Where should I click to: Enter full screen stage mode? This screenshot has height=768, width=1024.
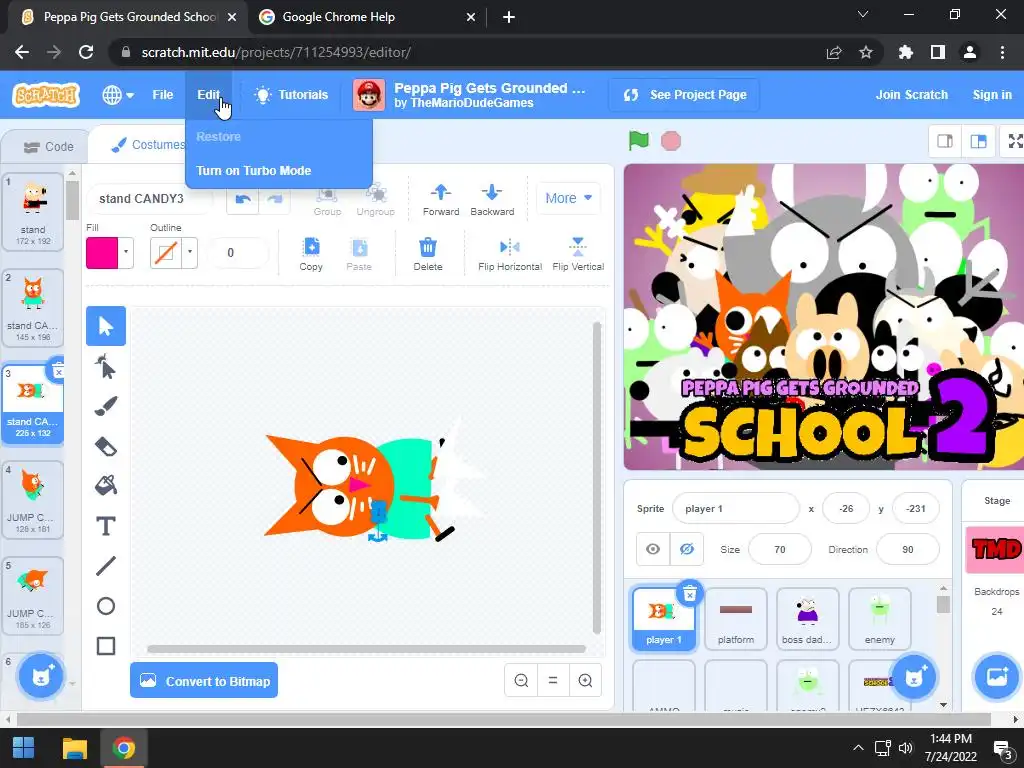1014,141
